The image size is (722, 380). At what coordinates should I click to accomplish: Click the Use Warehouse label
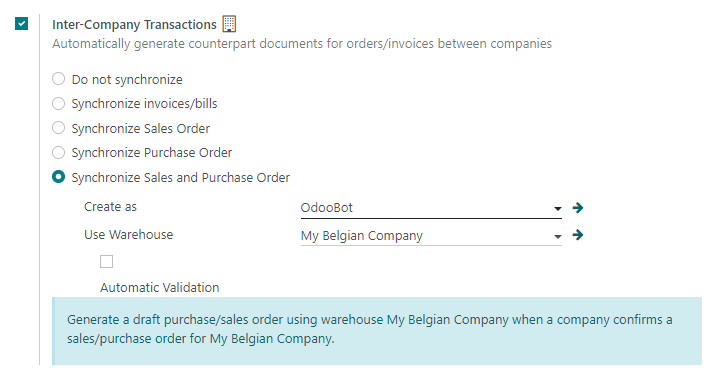click(x=128, y=235)
